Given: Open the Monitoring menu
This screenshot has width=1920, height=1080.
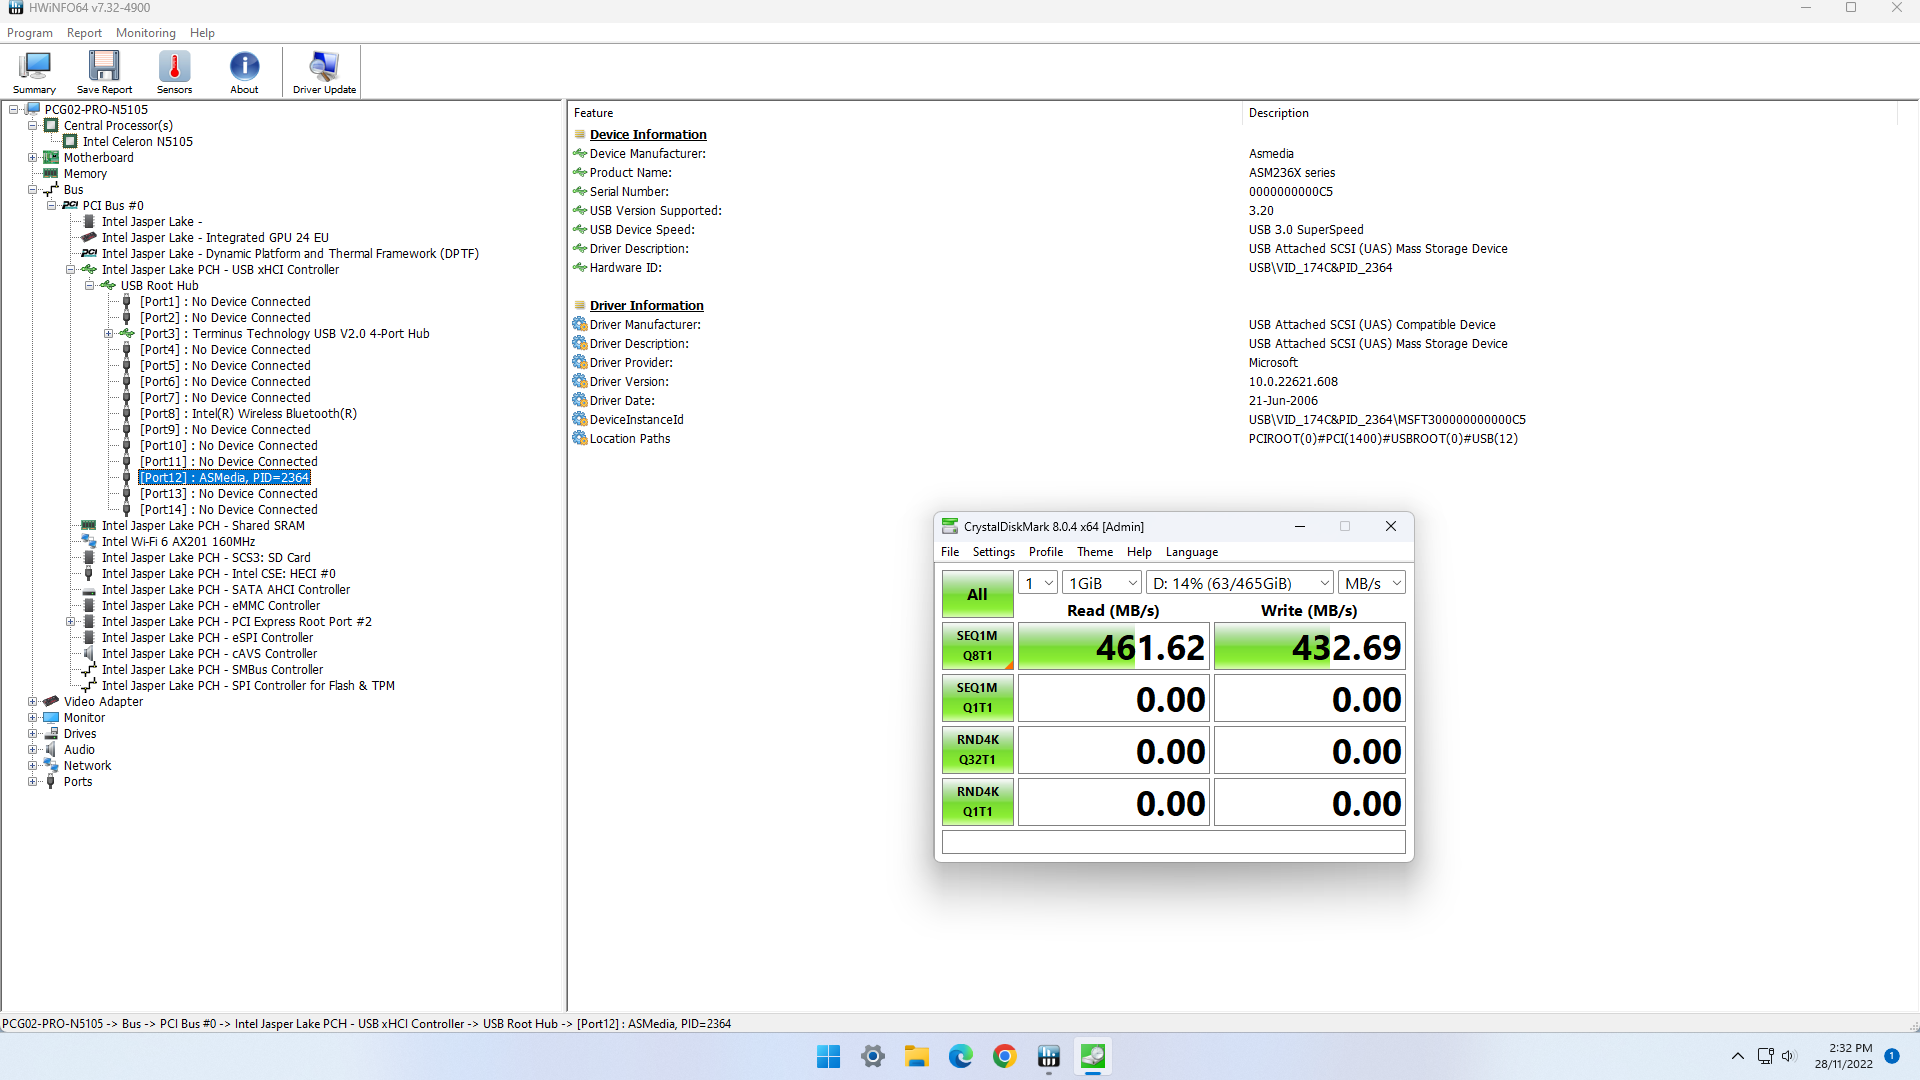Looking at the screenshot, I should (x=146, y=33).
